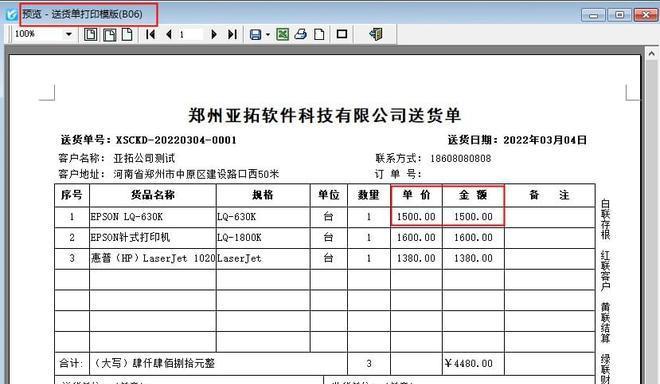This screenshot has height=384, width=660.
Task: Jump to the first page
Action: 150,34
